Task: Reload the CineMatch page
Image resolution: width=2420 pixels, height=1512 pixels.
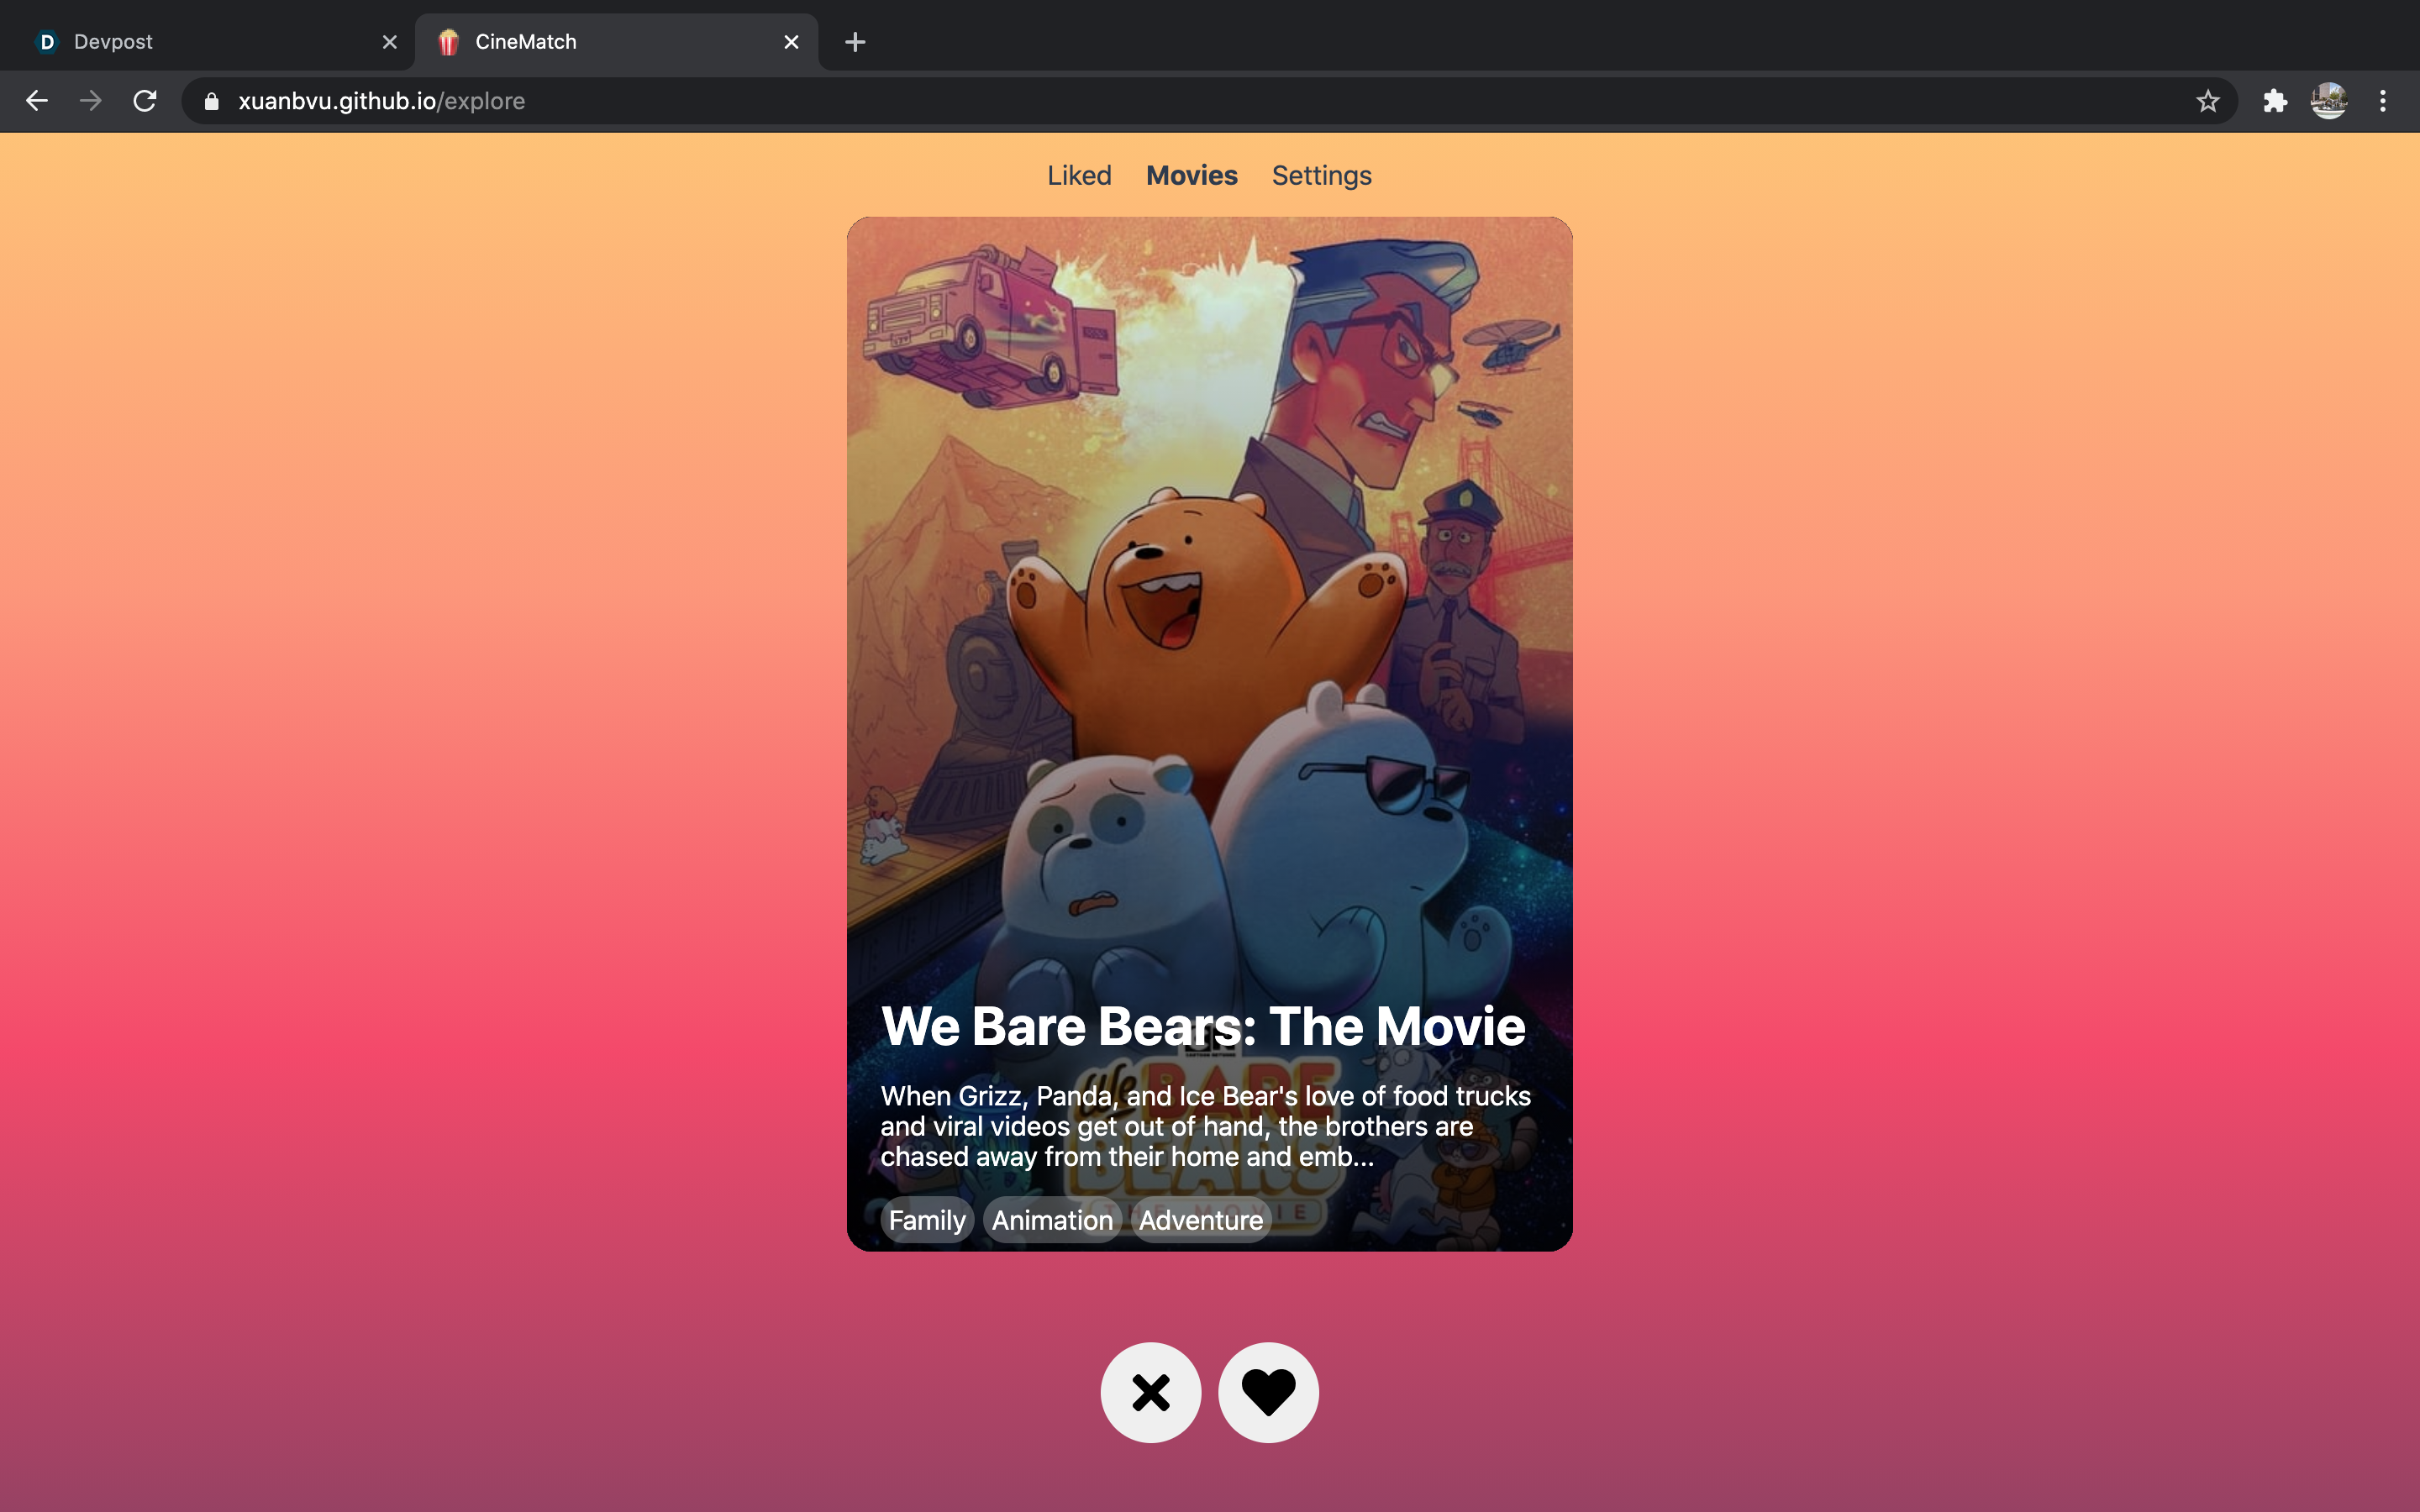Action: pyautogui.click(x=145, y=101)
